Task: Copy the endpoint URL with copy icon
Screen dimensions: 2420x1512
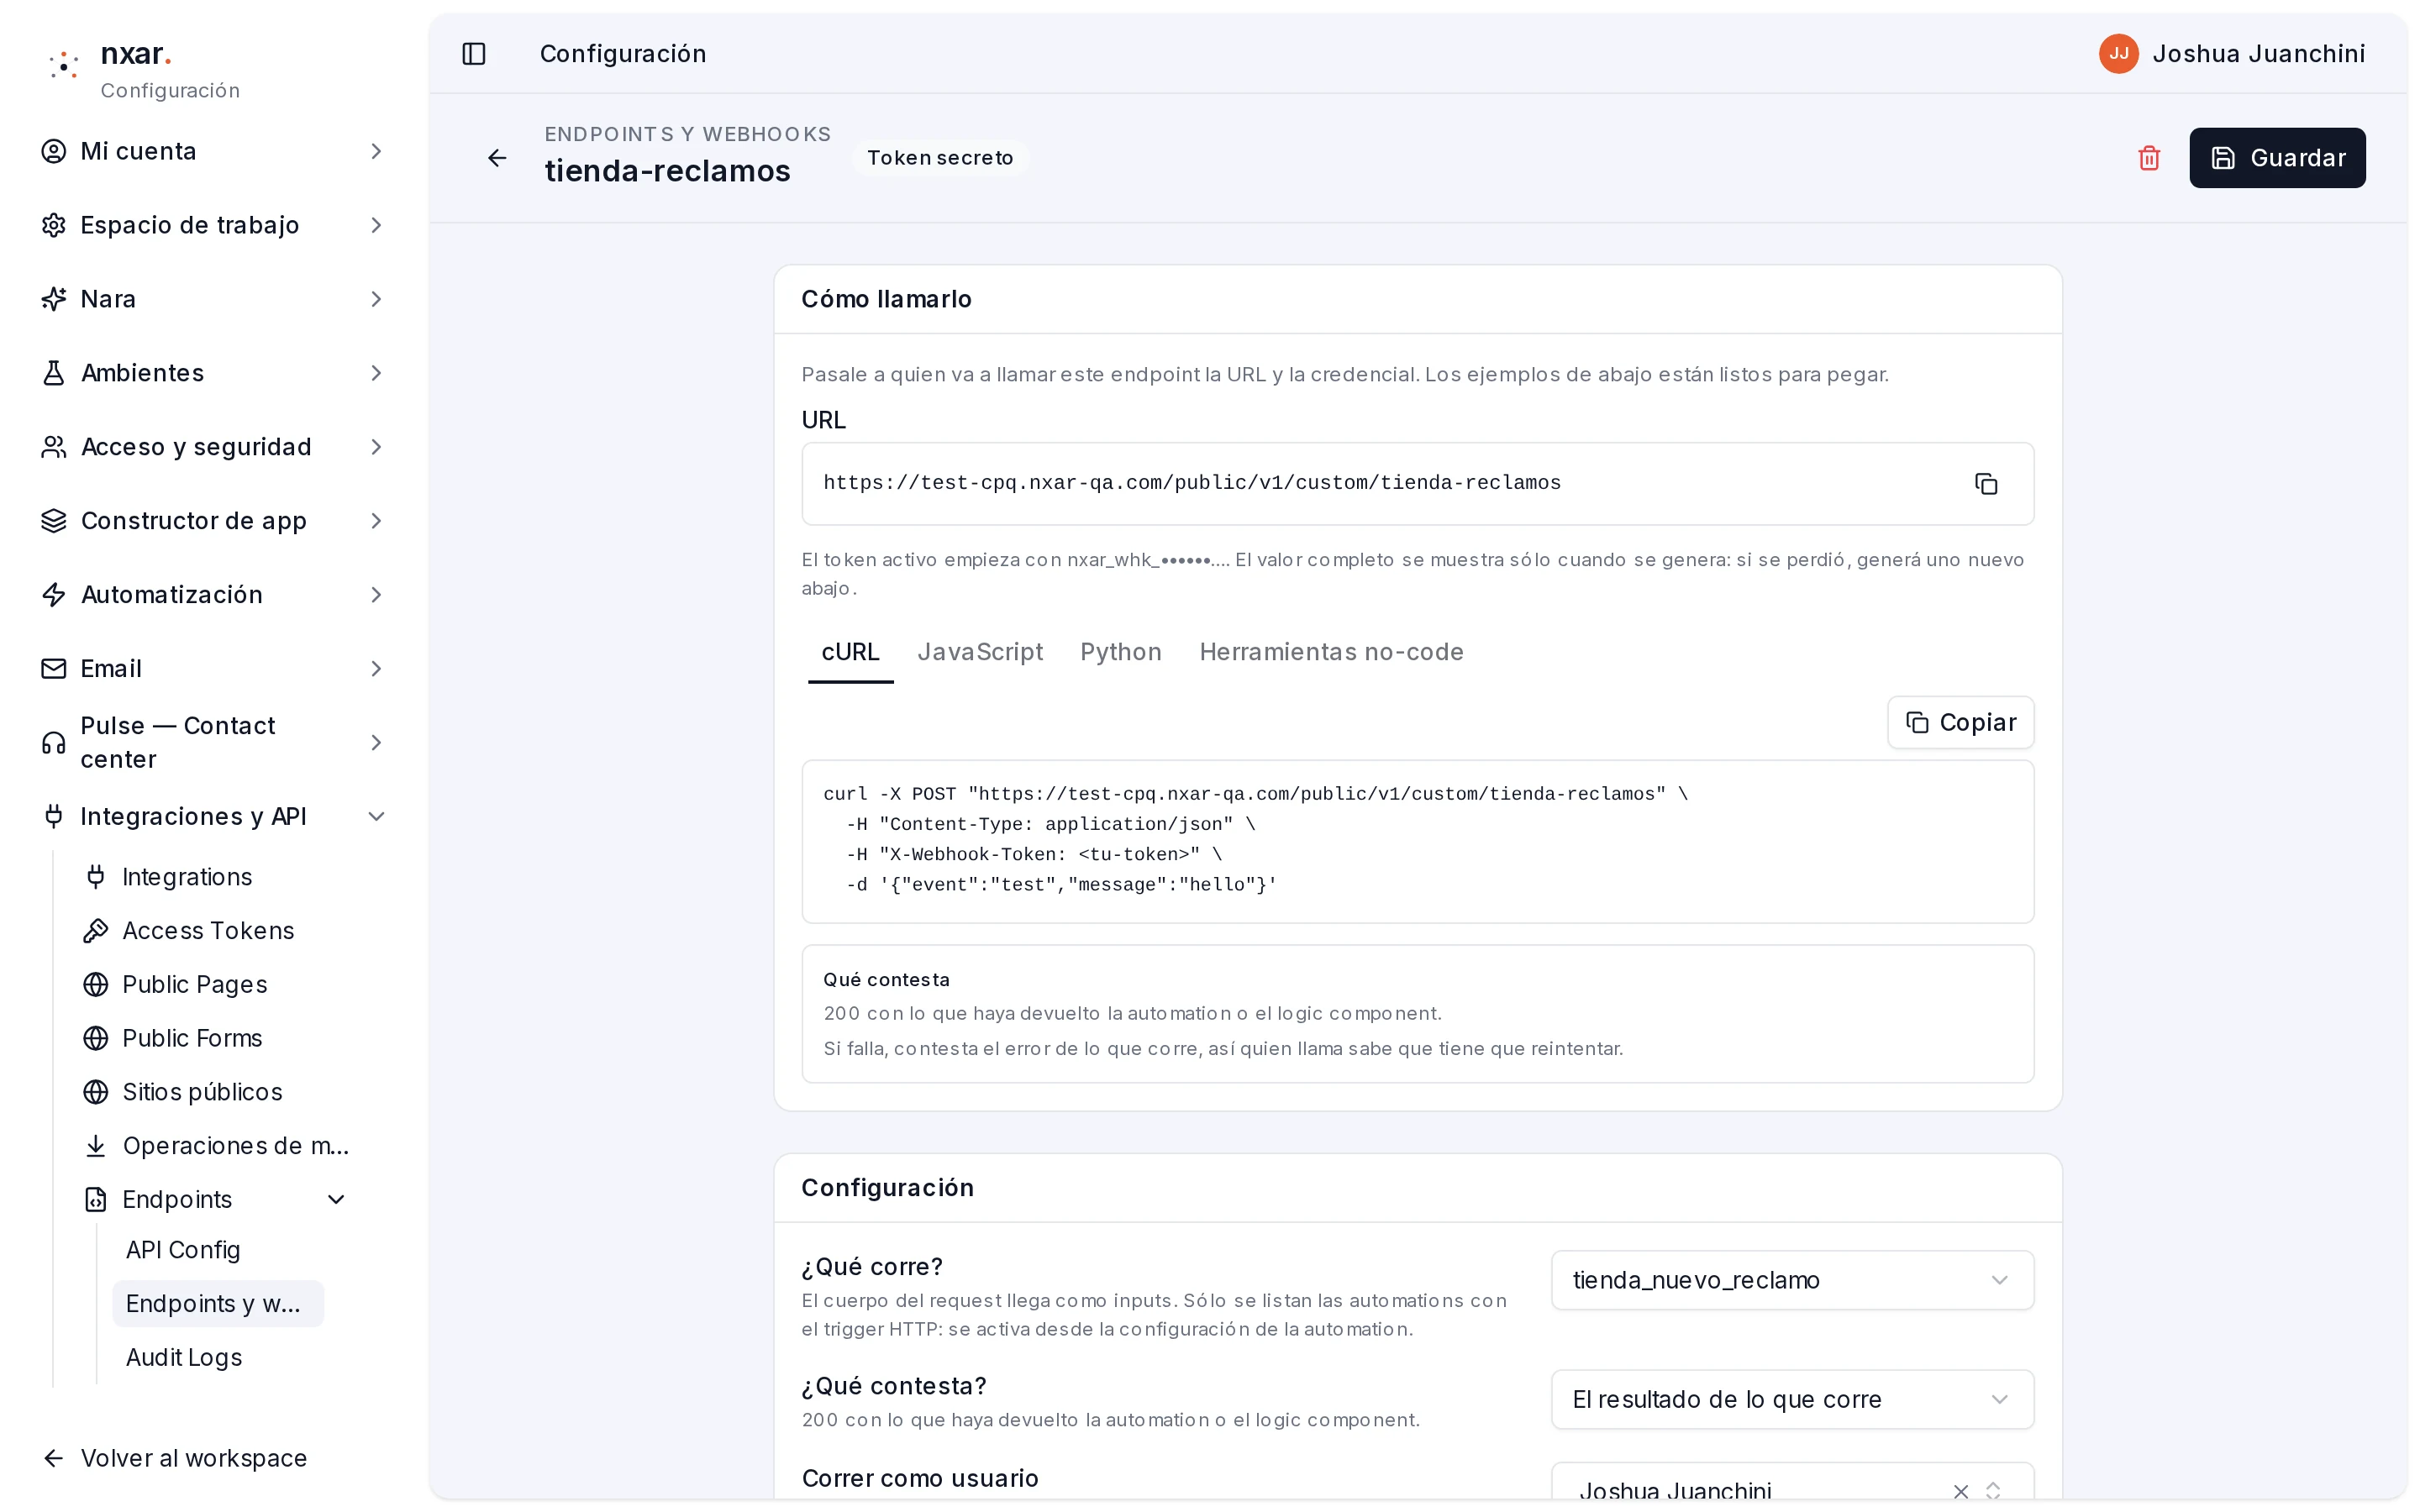Action: [x=1986, y=484]
